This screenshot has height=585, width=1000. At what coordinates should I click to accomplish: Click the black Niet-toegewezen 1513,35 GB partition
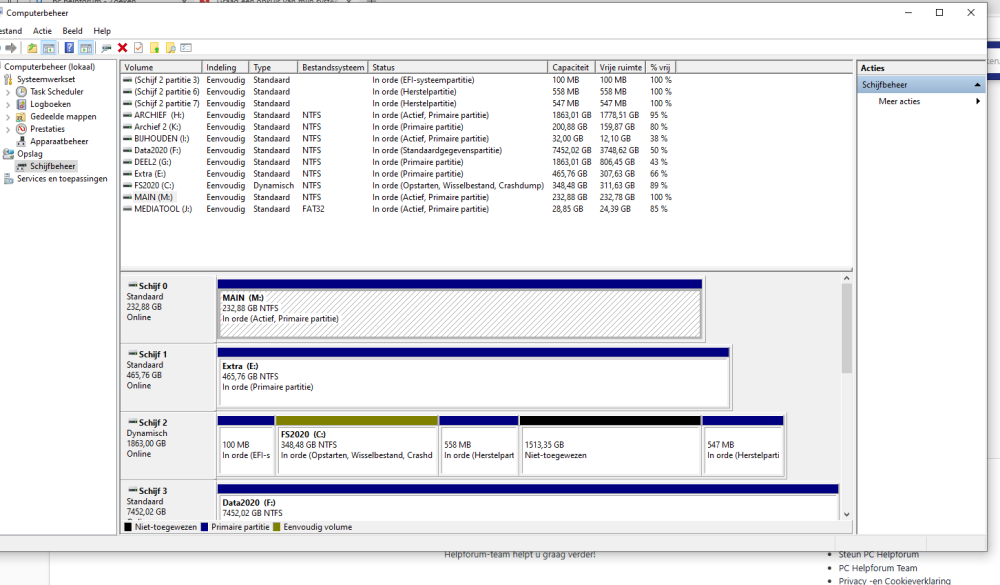click(x=609, y=445)
